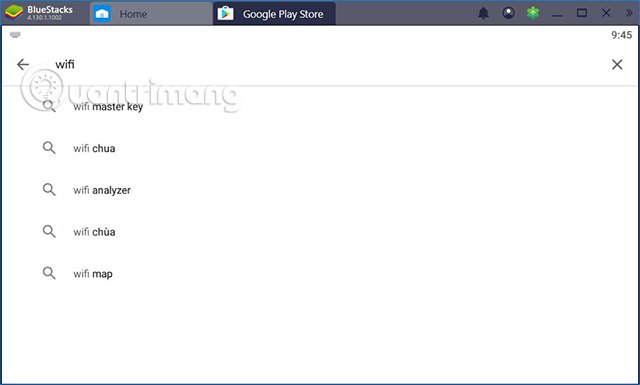The width and height of the screenshot is (640, 385).
Task: Click the BlueStacks logo icon
Action: click(x=13, y=13)
